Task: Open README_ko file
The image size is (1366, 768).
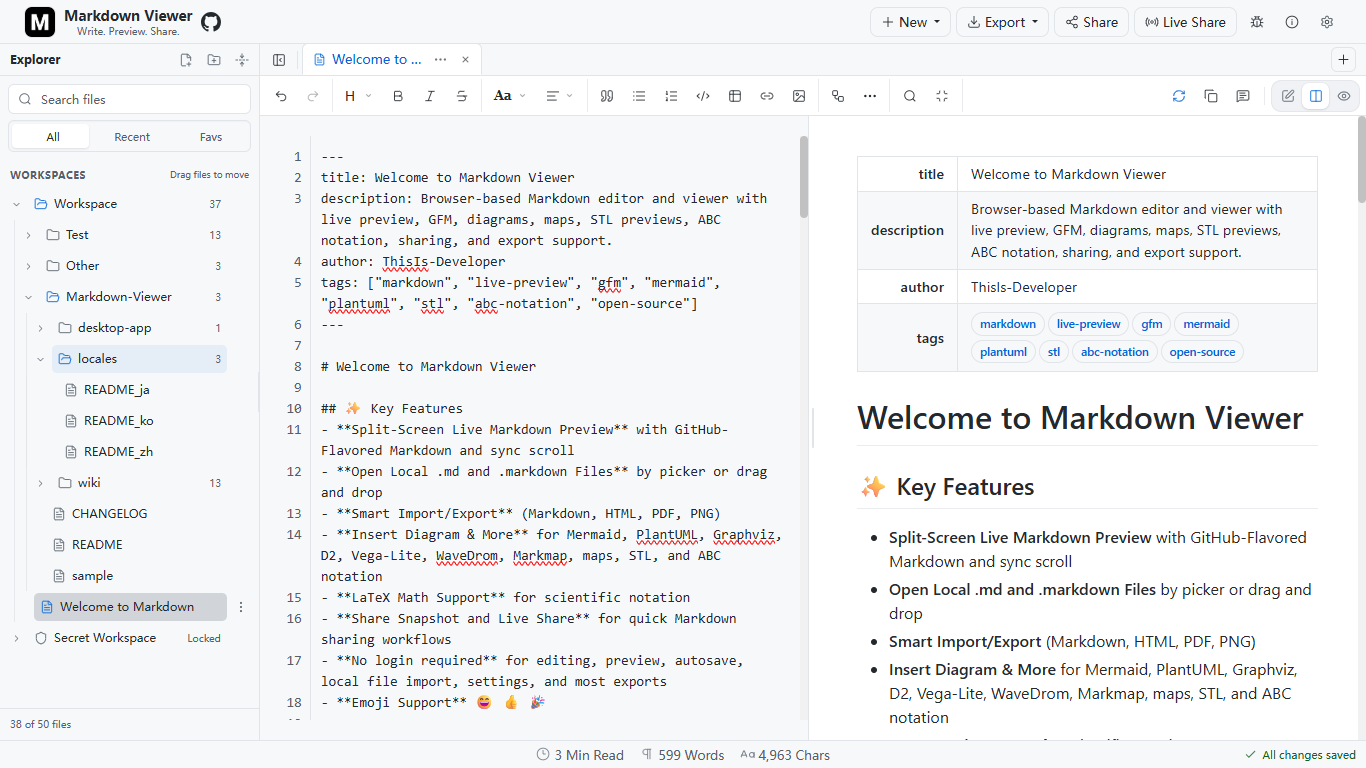Action: pyautogui.click(x=119, y=421)
